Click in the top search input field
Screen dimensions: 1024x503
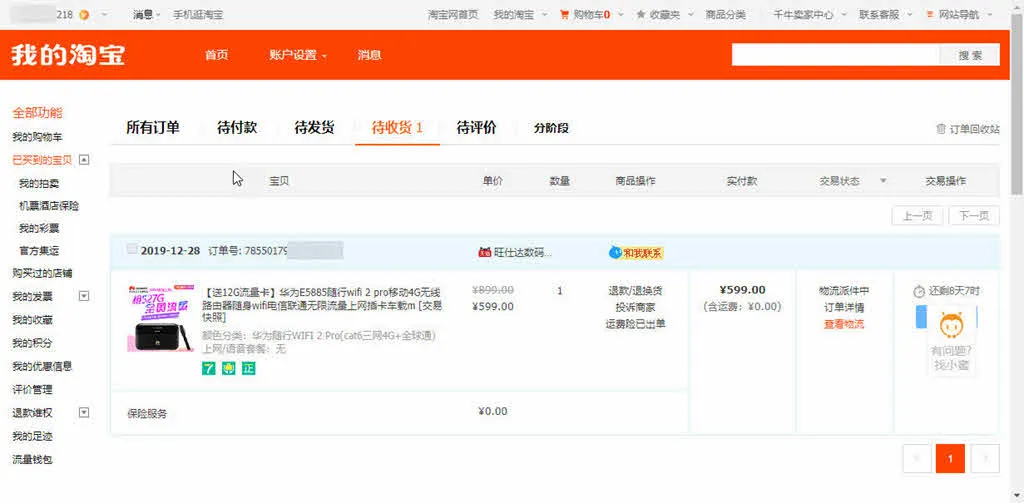(835, 56)
